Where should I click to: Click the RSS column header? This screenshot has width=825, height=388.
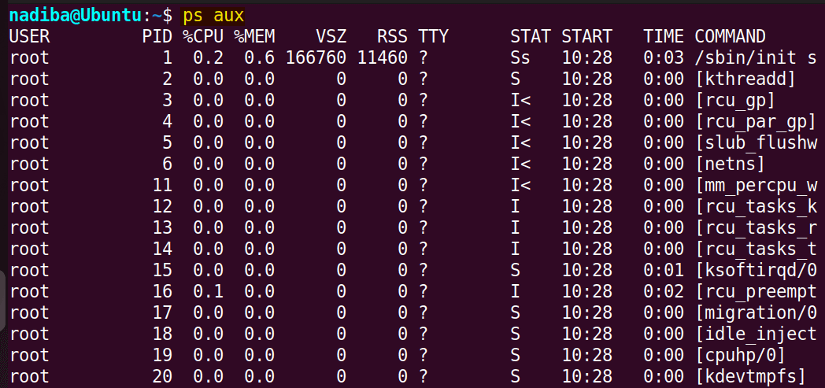[393, 36]
